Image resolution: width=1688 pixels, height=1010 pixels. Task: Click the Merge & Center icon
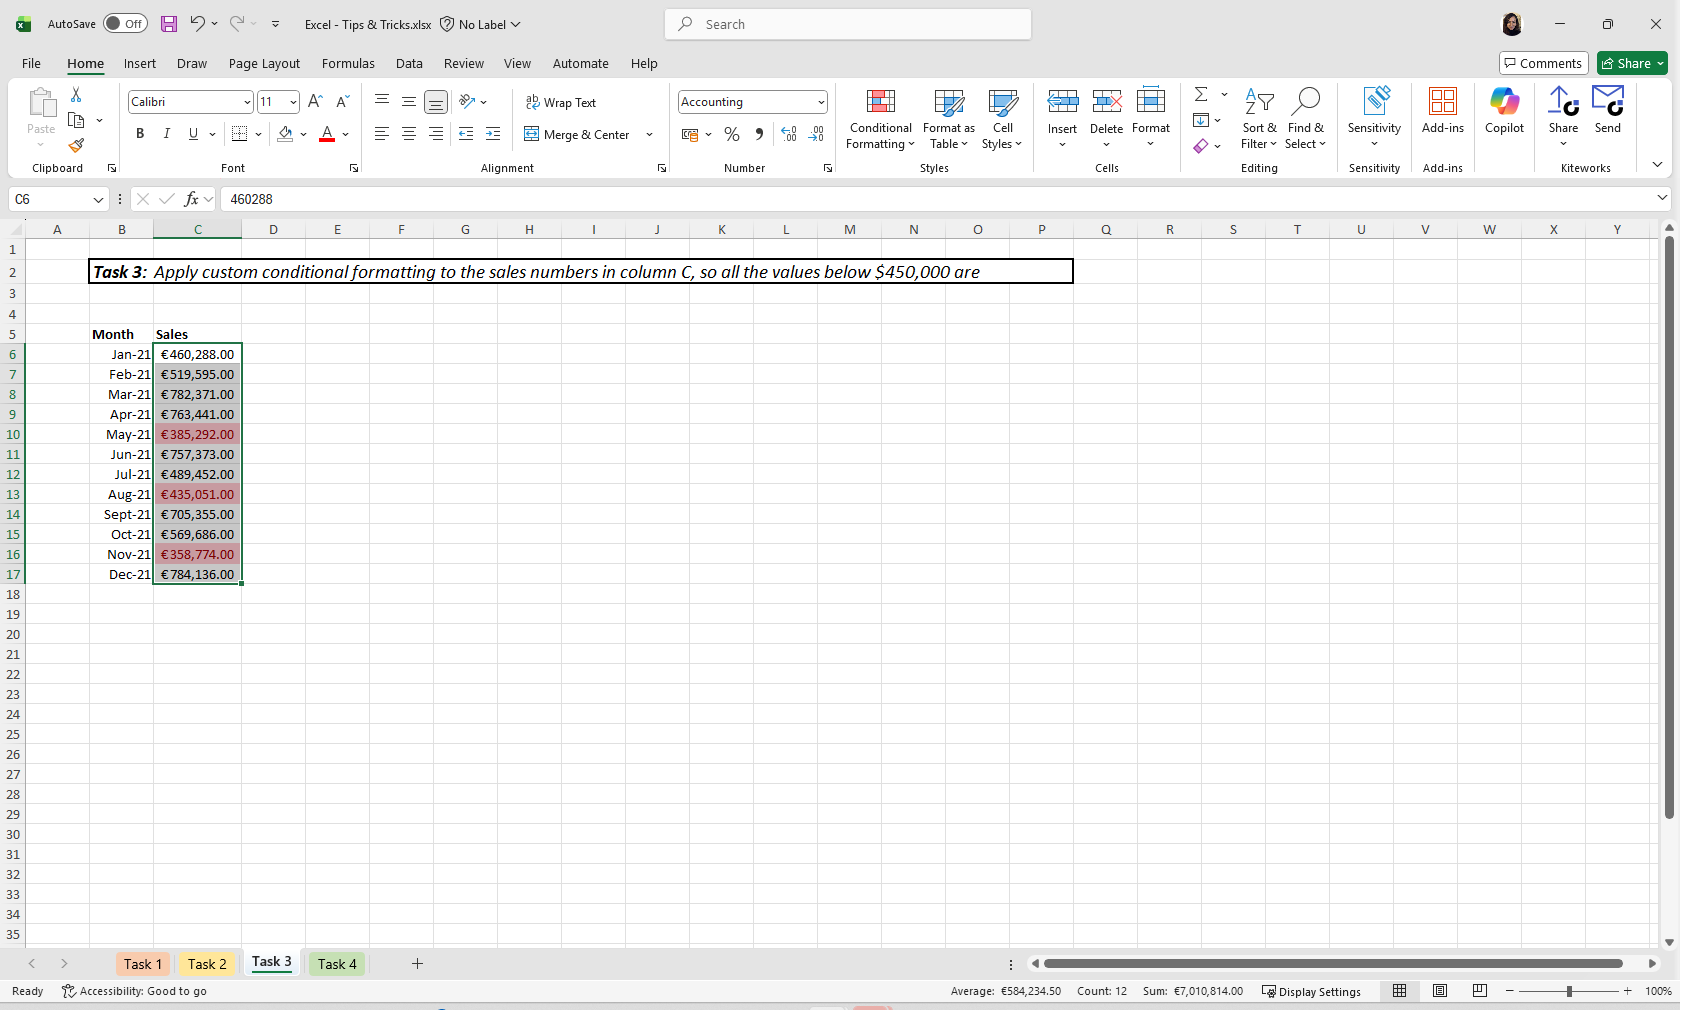pos(531,134)
